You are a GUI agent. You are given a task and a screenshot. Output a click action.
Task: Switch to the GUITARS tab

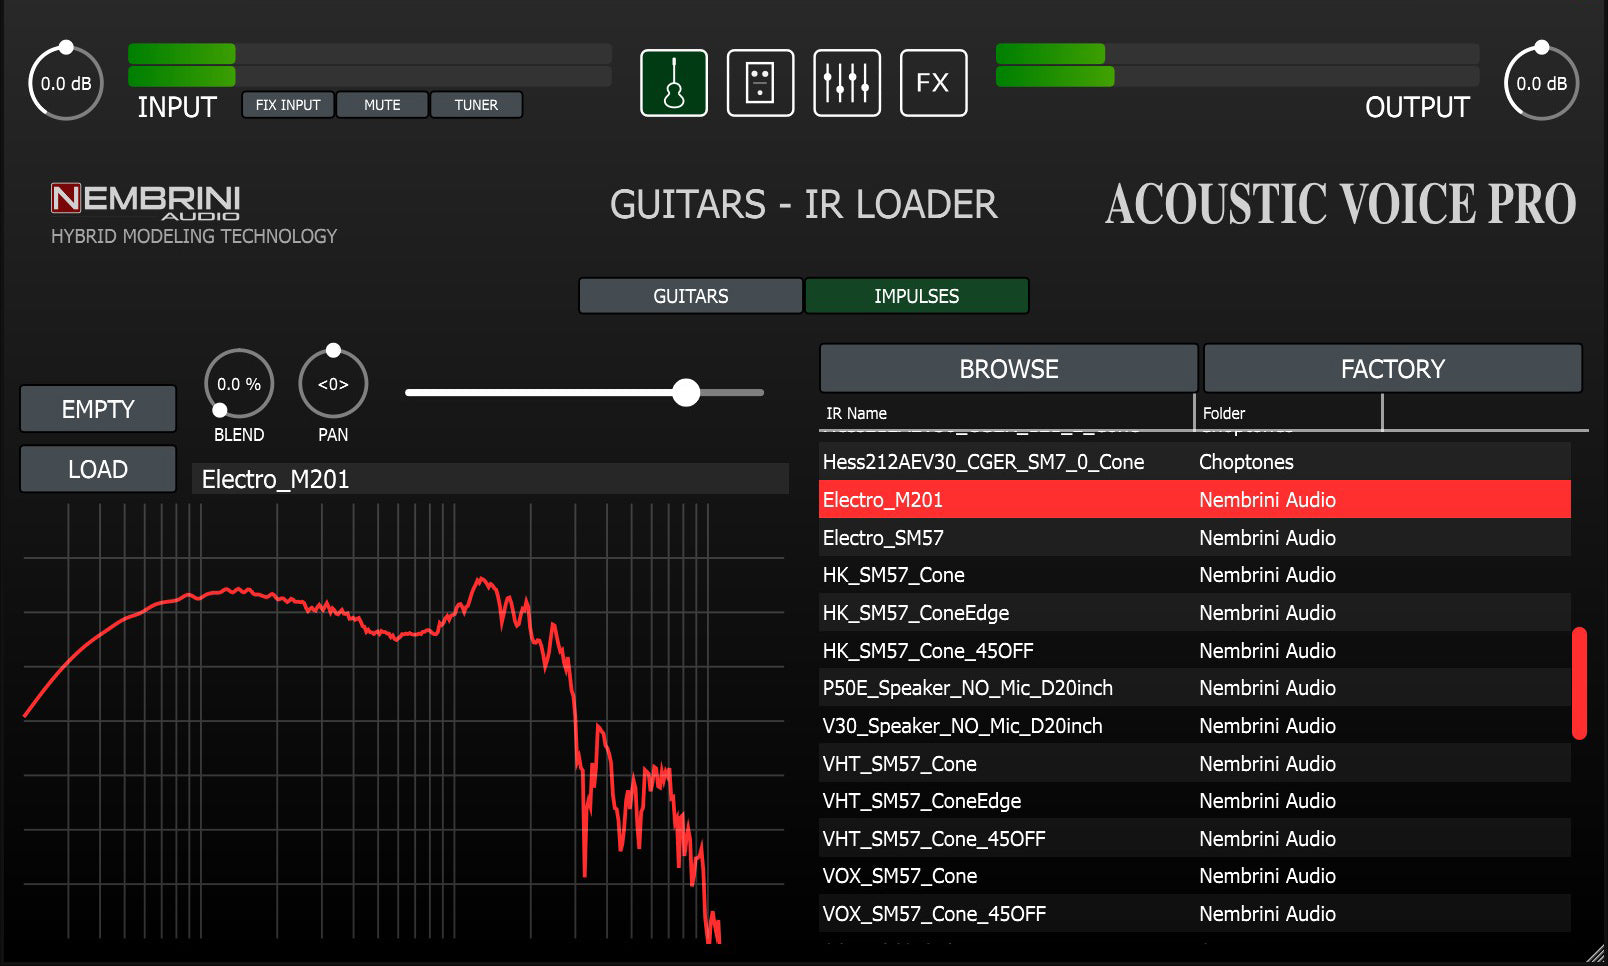click(690, 296)
